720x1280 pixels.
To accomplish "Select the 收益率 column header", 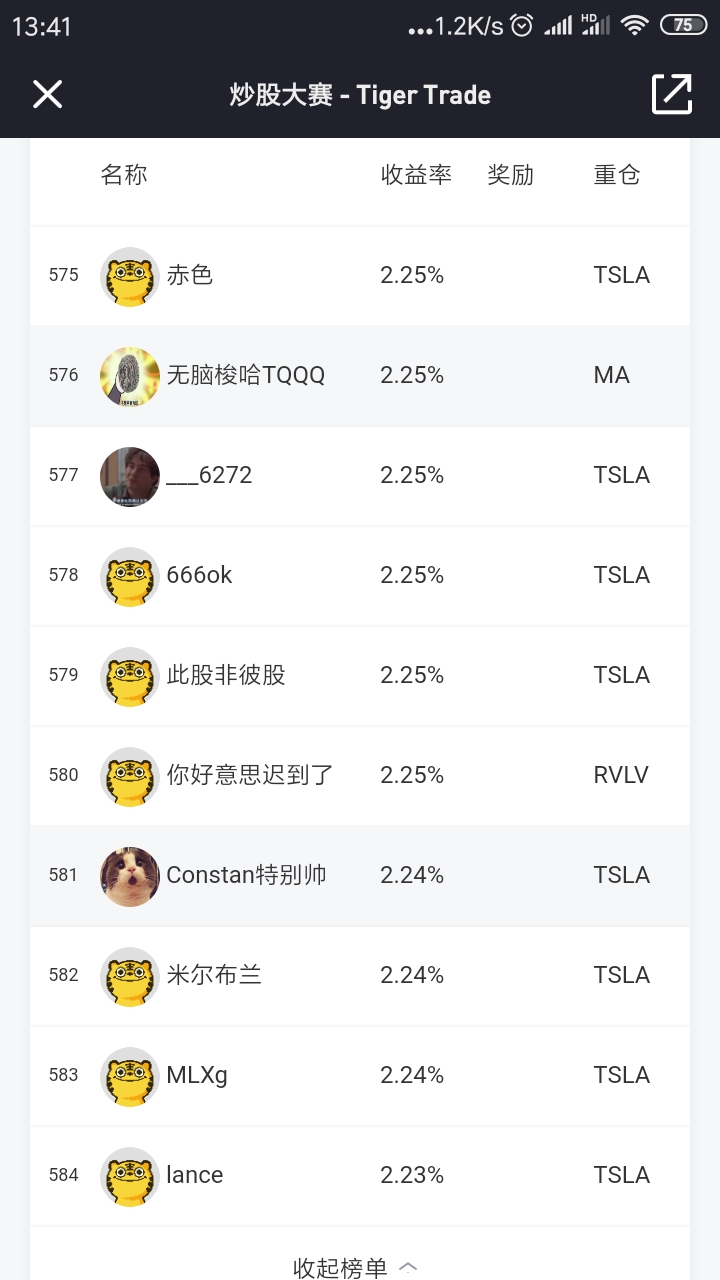I will click(416, 175).
